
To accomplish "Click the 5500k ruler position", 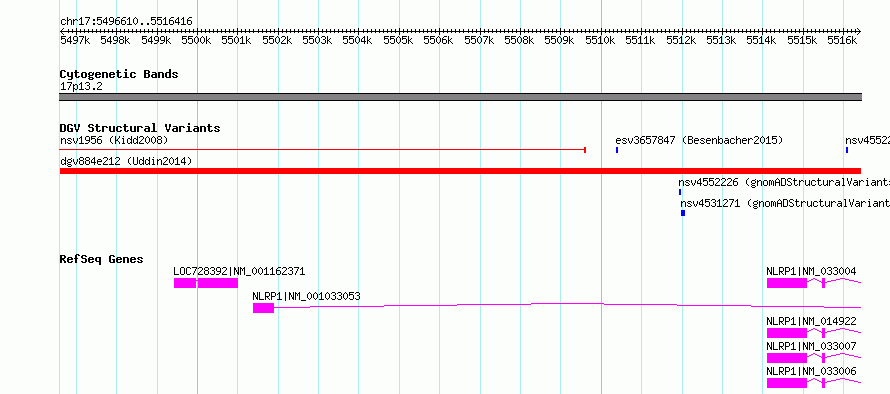I will point(196,40).
